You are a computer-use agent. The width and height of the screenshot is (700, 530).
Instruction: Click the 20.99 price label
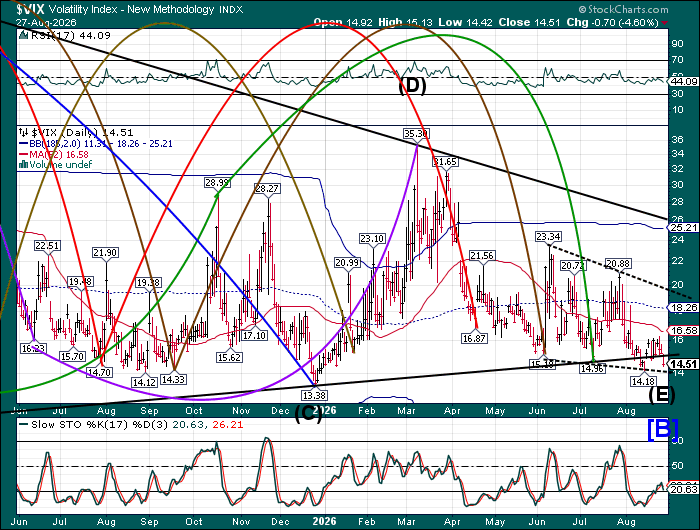347,263
